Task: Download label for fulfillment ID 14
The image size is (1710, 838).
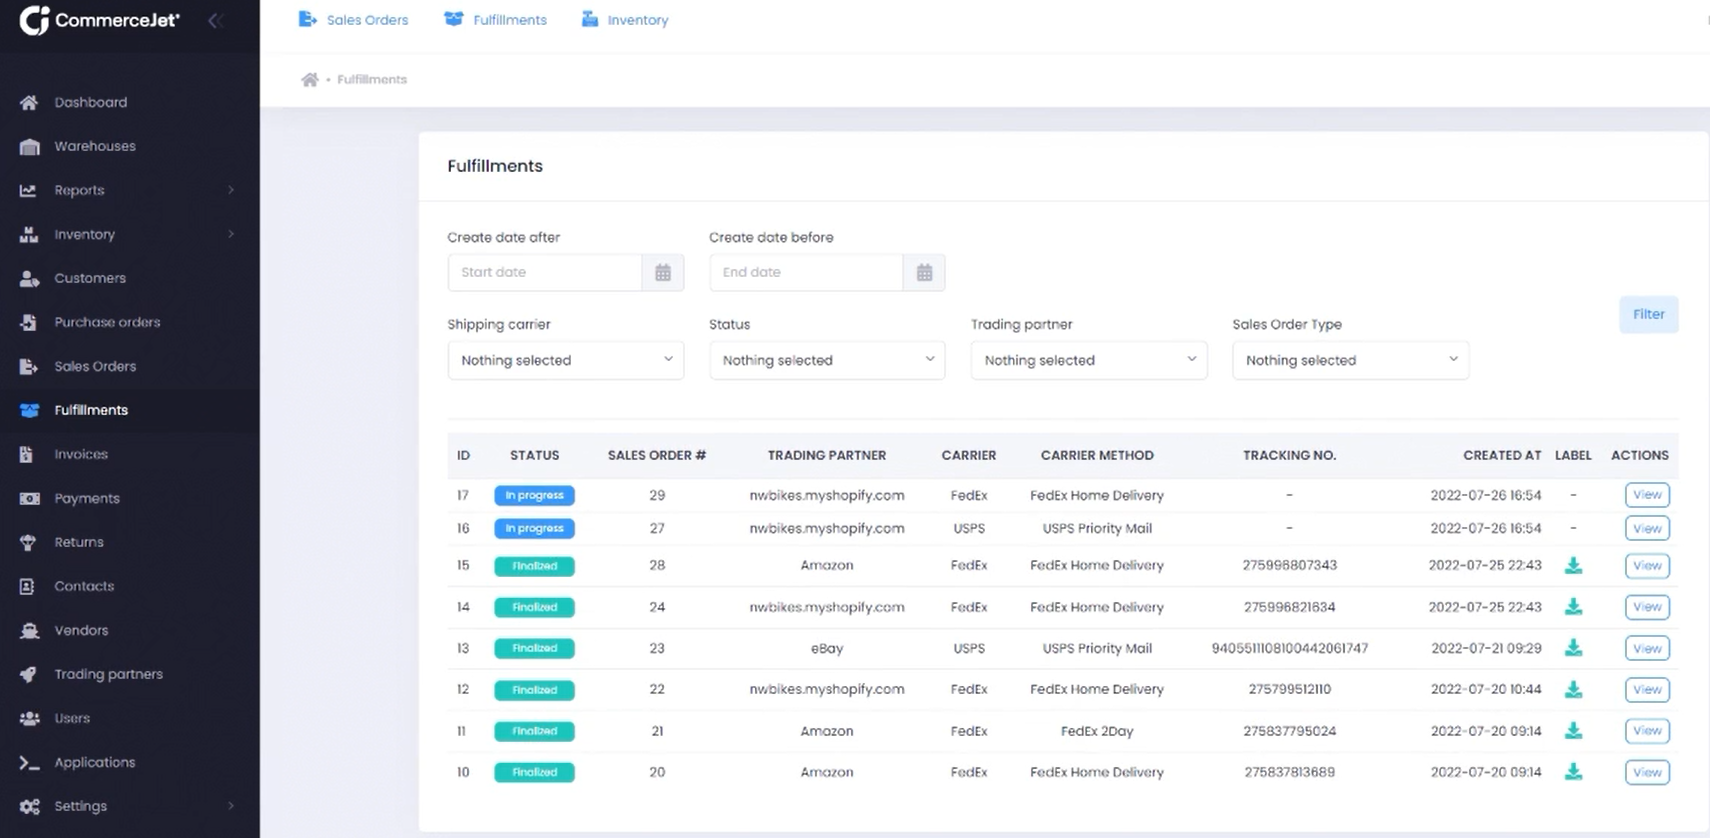Action: pos(1573,606)
